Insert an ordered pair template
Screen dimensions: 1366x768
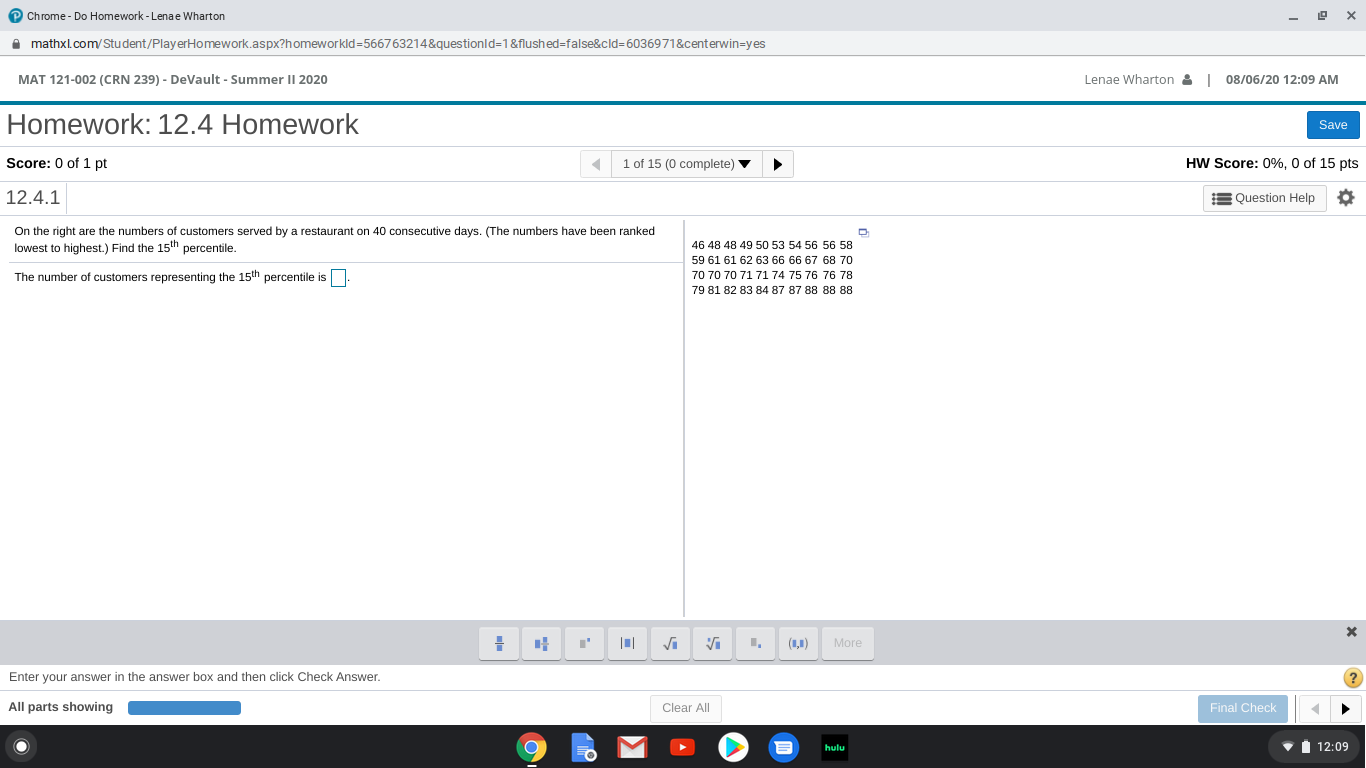798,643
